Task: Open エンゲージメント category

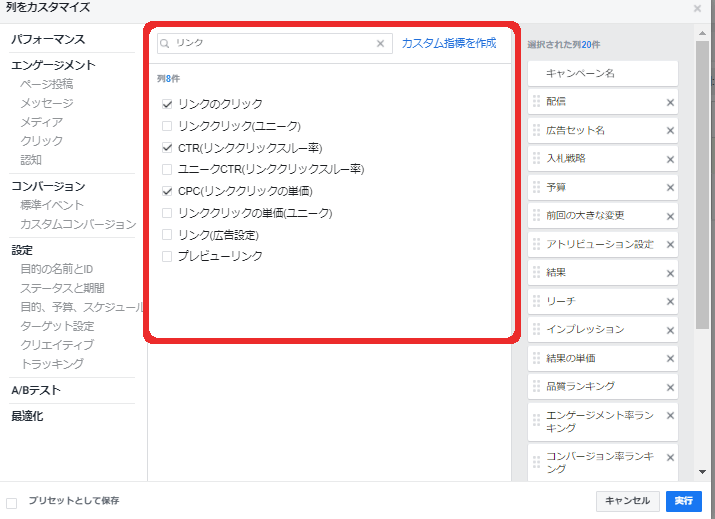Action: click(x=53, y=65)
